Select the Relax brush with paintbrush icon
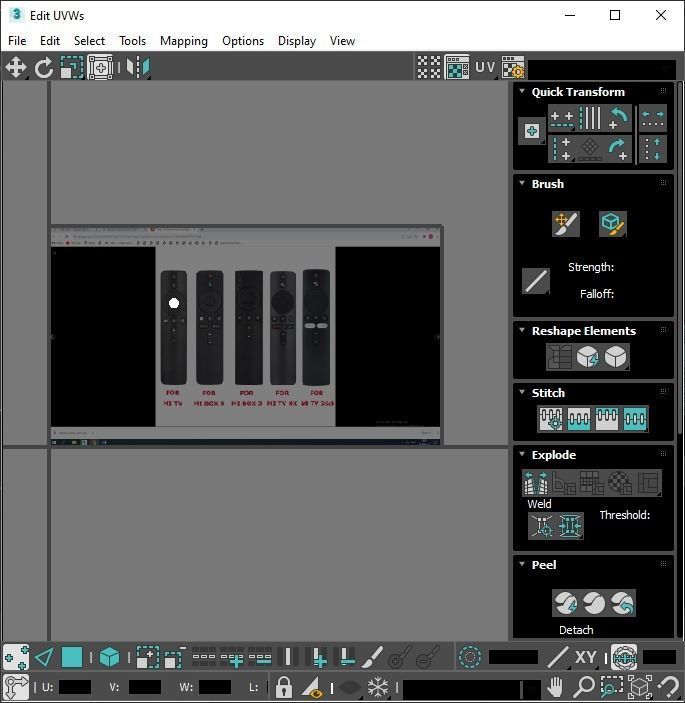The width and height of the screenshot is (685, 703). [566, 224]
